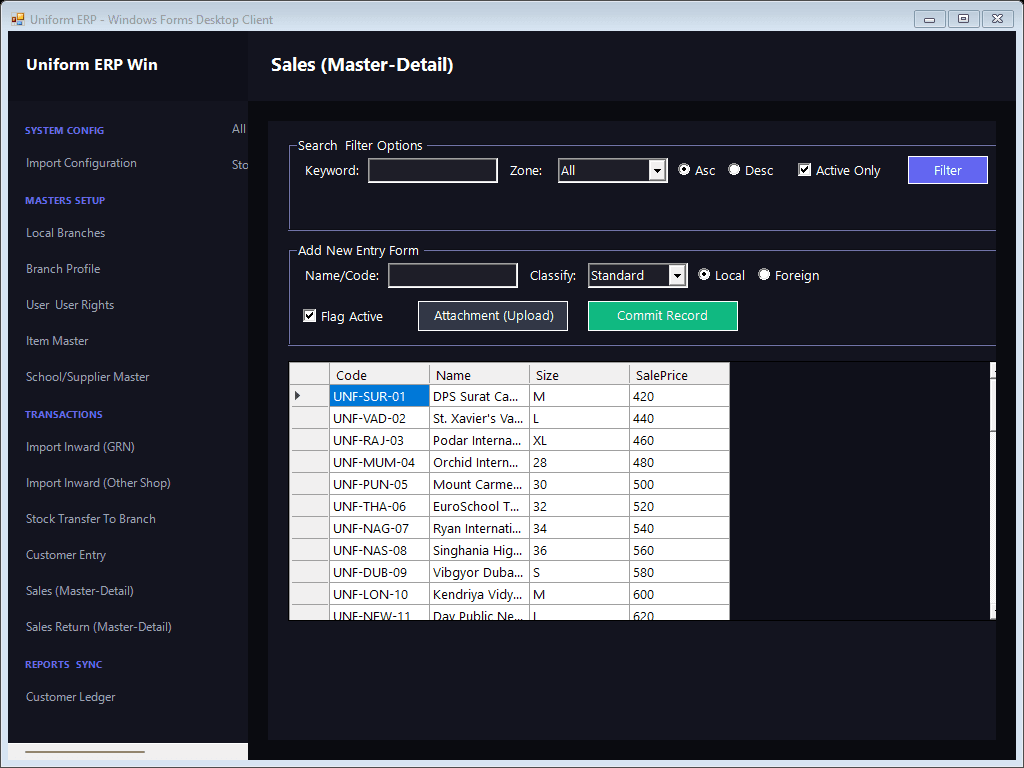Select the Kendriya Vidy... name cell
1024x768 pixels.
(479, 594)
